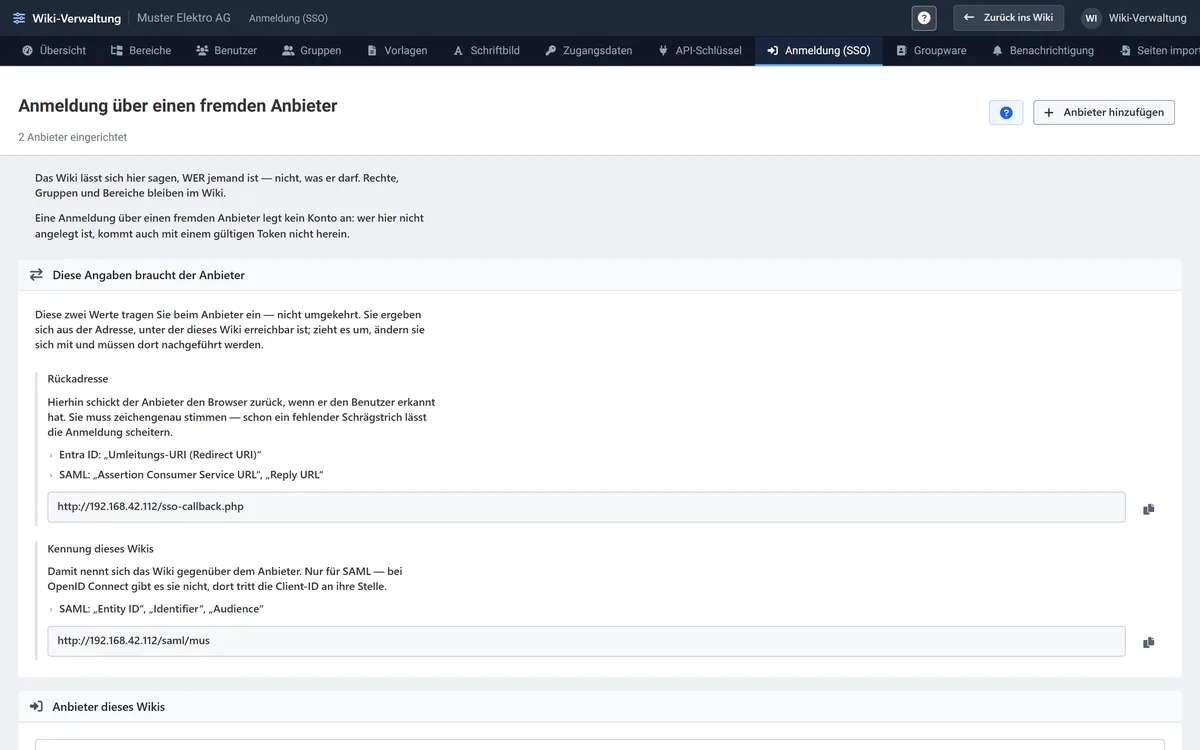Viewport: 1200px width, 750px height.
Task: Open the Wiki-Verwaltung user menu label
Action: [1147, 18]
